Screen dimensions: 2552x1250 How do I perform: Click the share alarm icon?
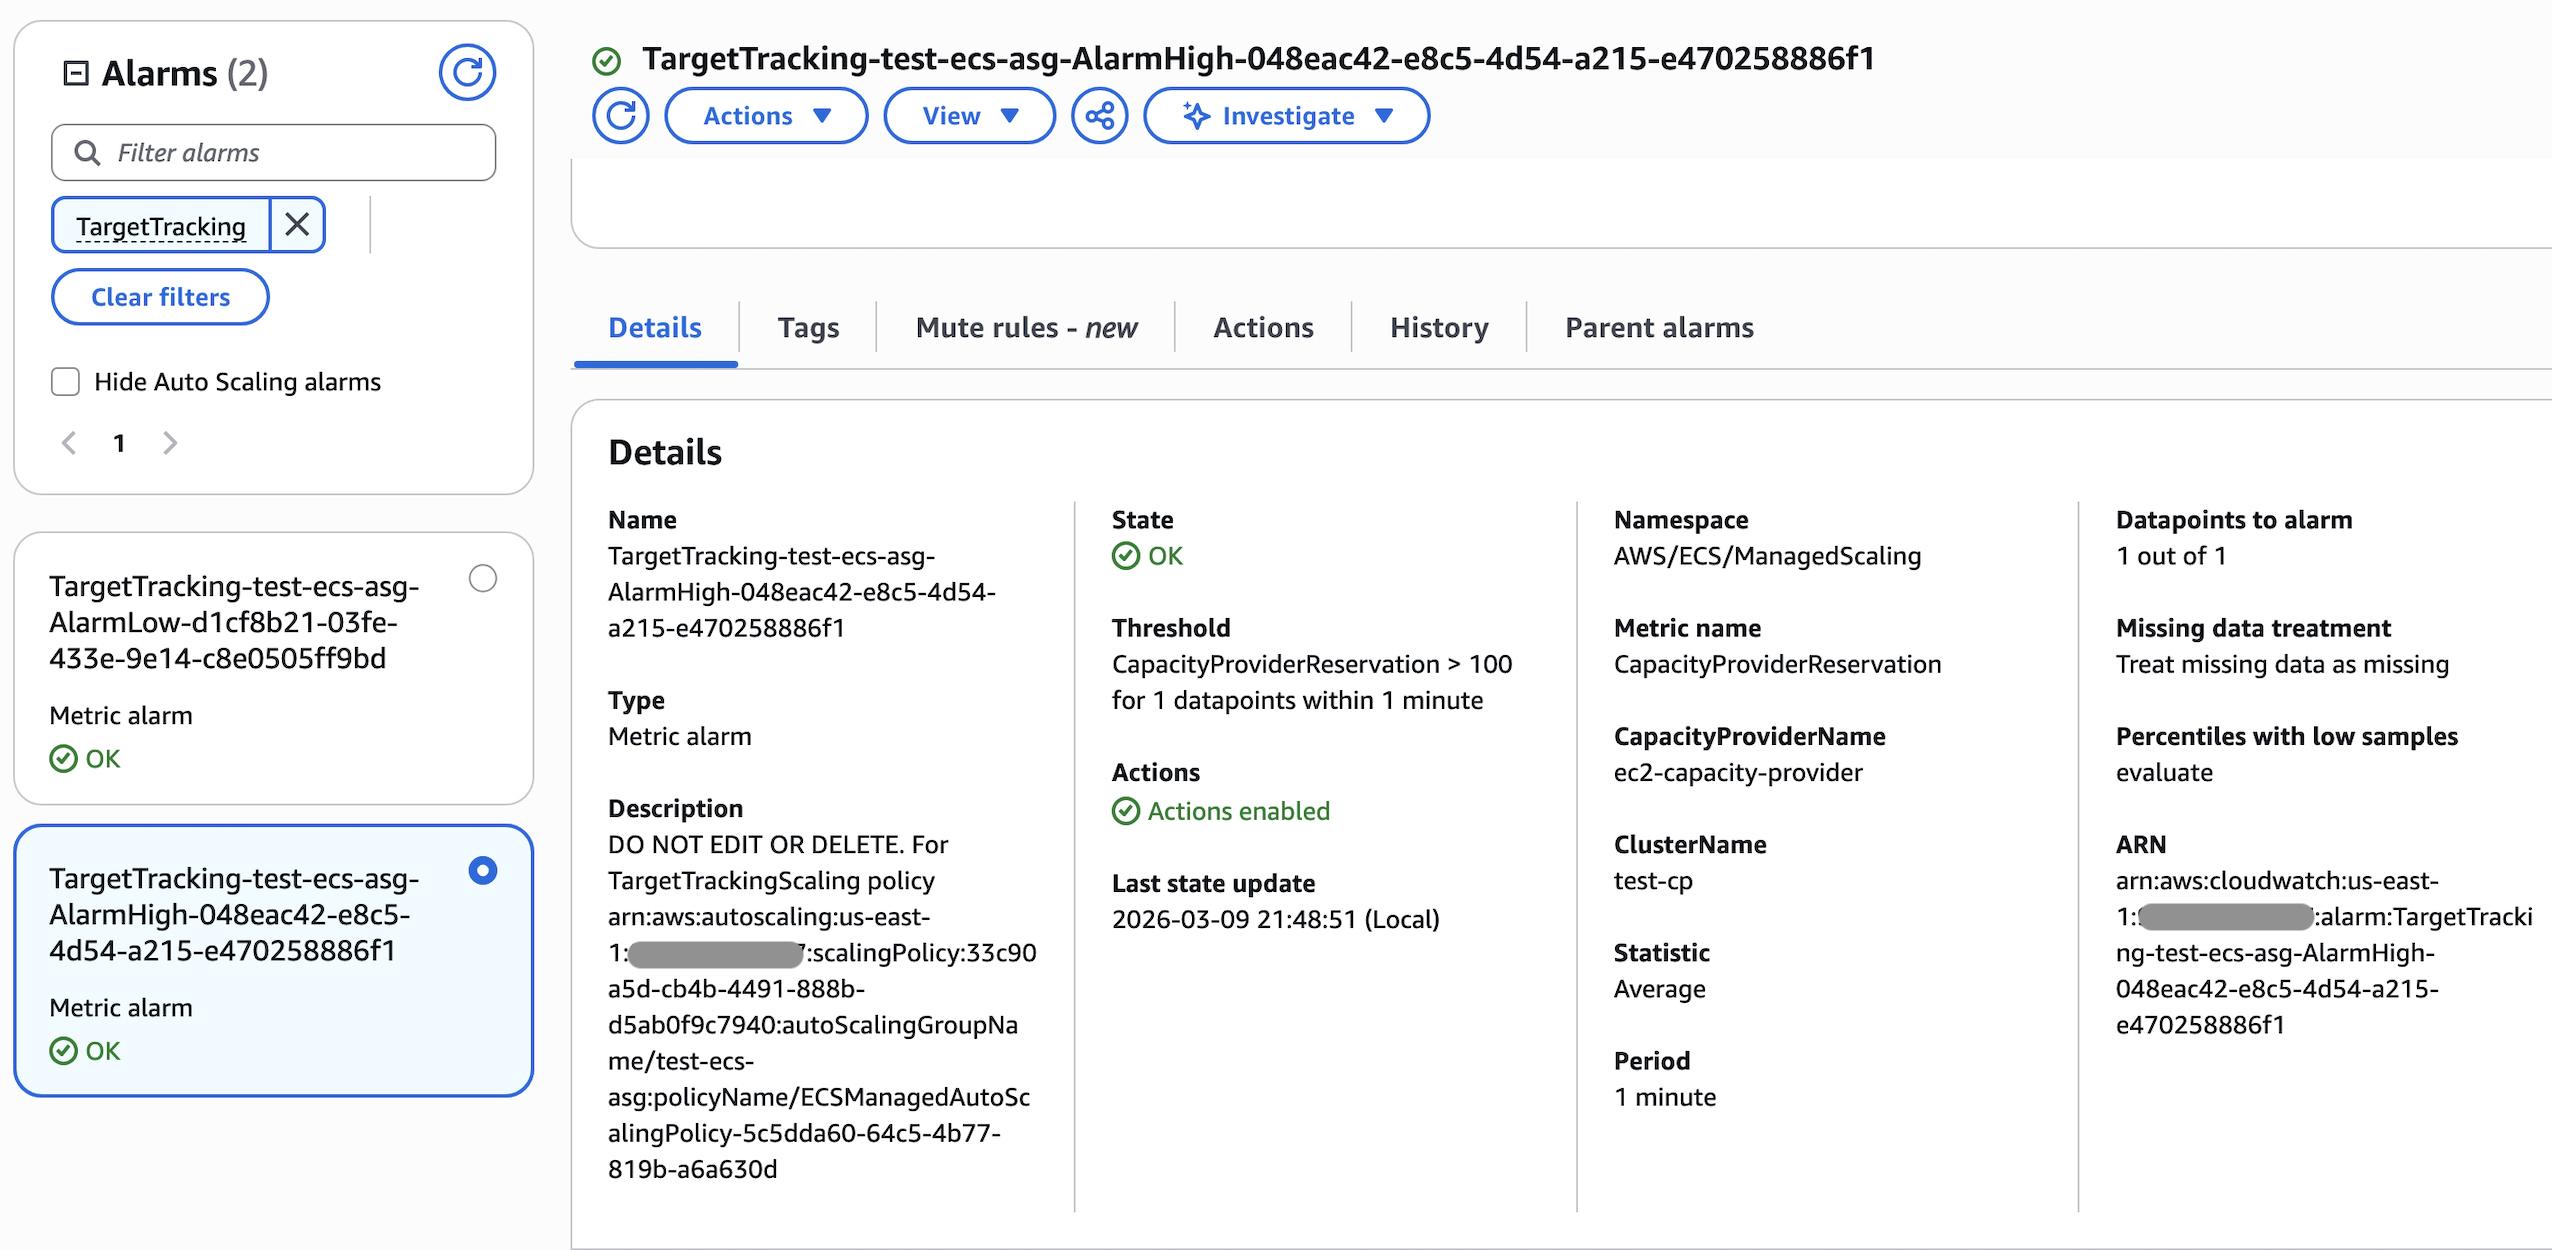tap(1099, 116)
